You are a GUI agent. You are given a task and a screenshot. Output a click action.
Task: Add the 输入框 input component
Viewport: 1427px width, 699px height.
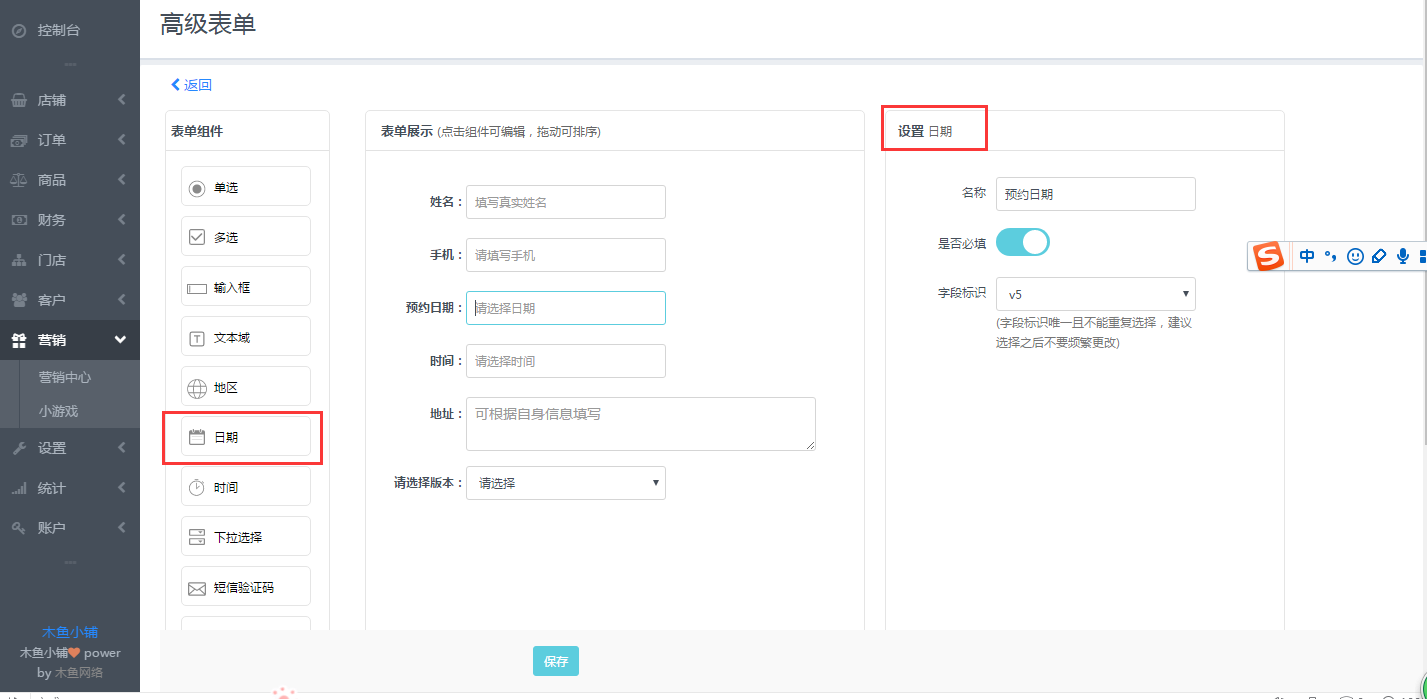click(245, 287)
